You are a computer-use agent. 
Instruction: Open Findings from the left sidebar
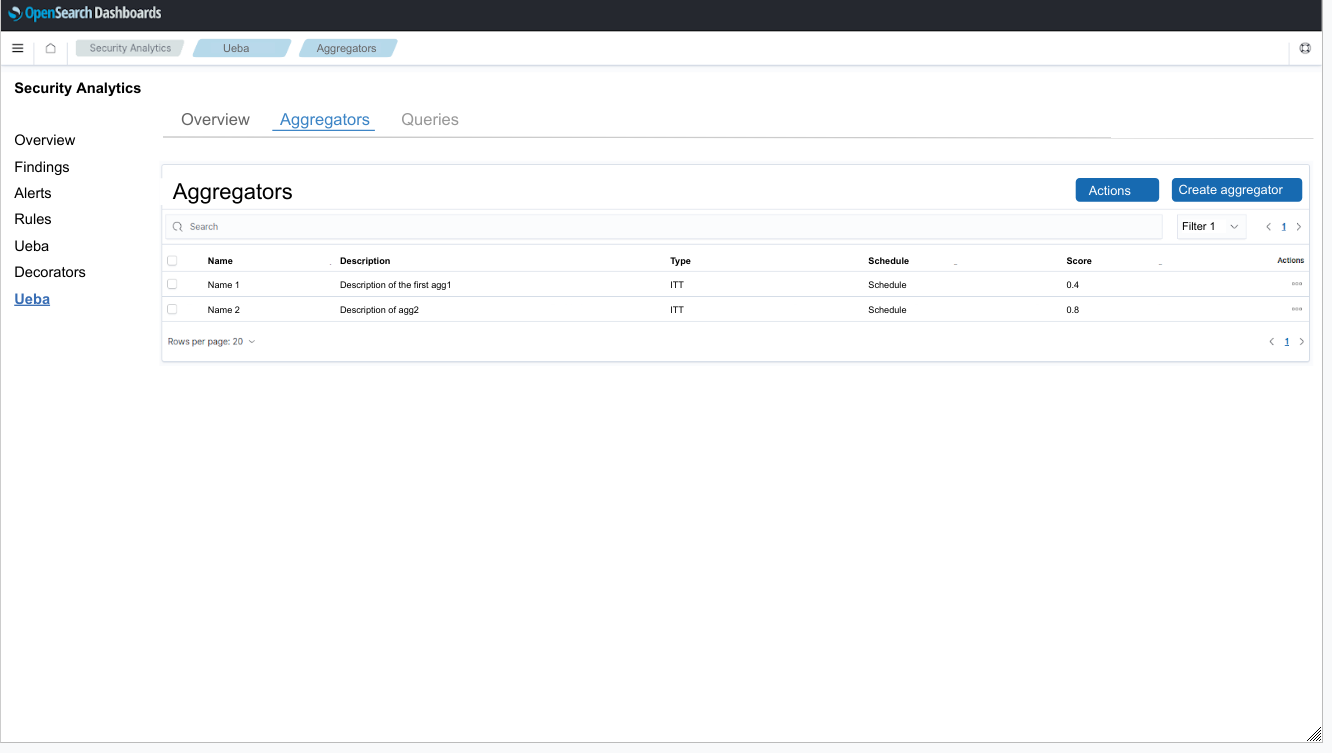[x=41, y=166]
